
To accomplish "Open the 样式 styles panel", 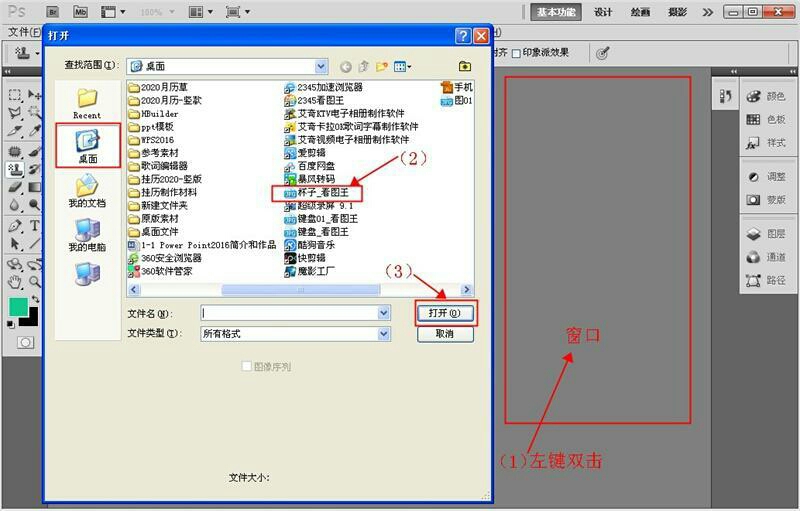I will 766,143.
